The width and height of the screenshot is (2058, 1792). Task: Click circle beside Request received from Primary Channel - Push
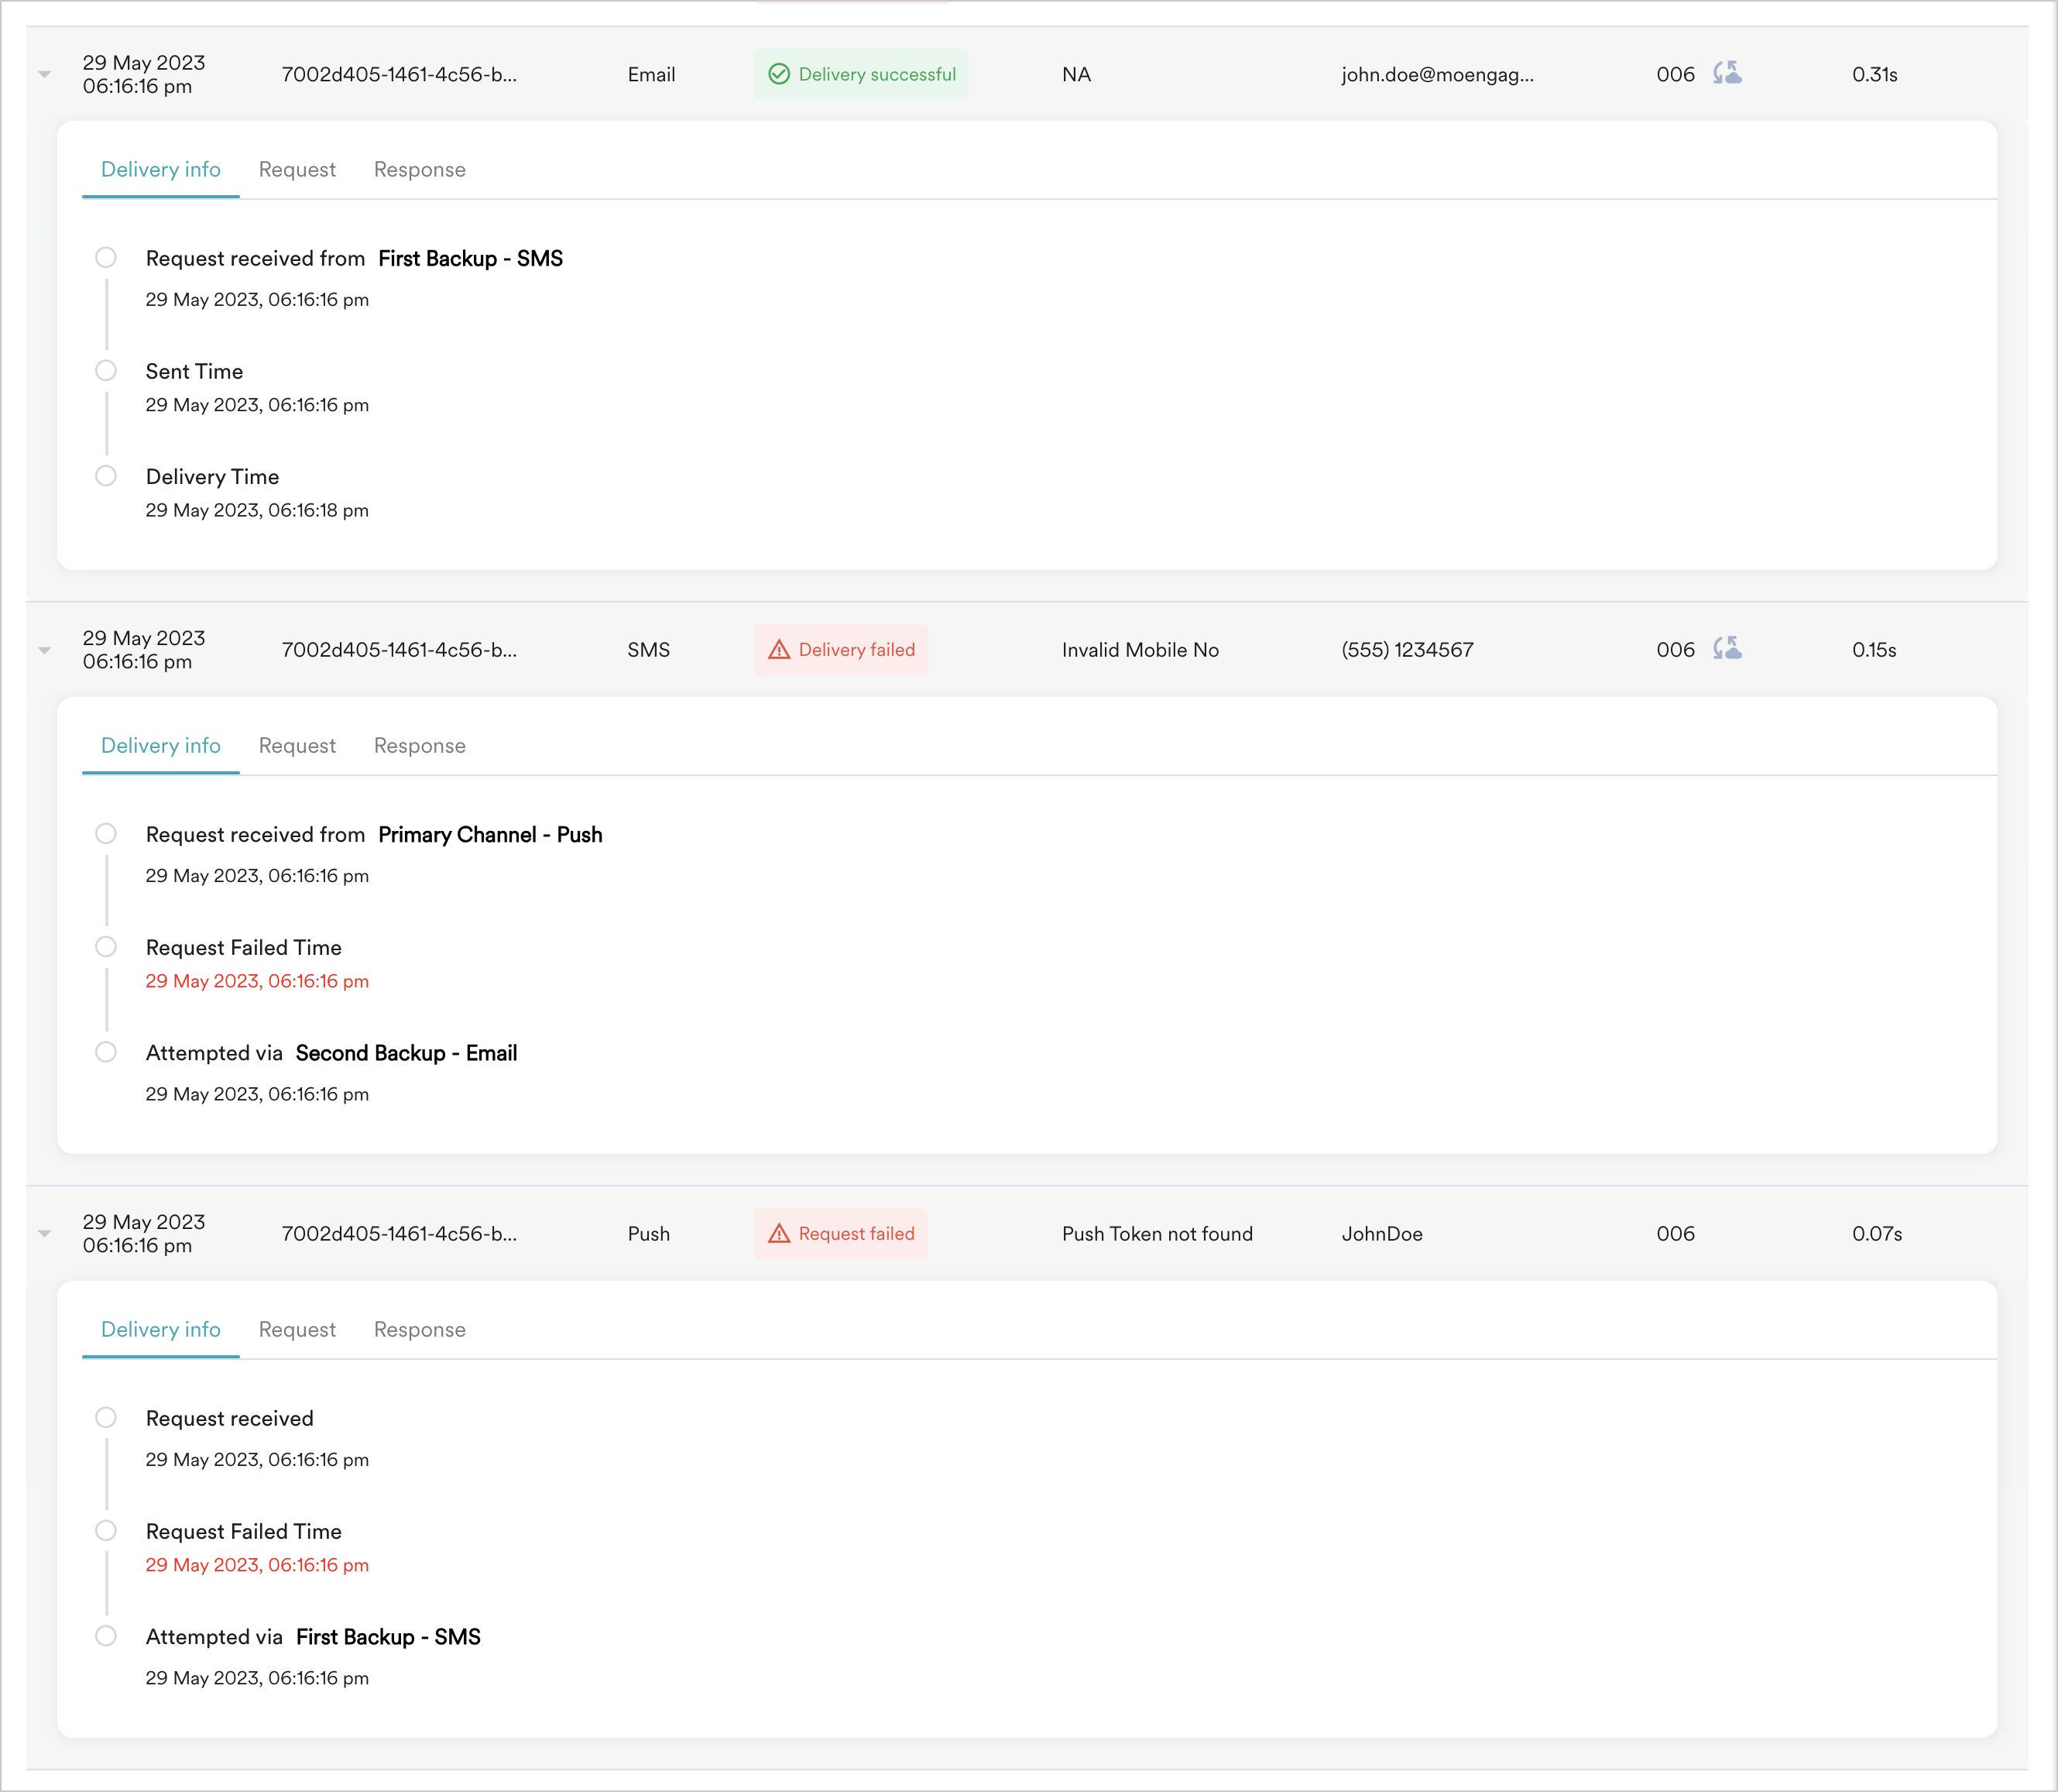pos(106,834)
